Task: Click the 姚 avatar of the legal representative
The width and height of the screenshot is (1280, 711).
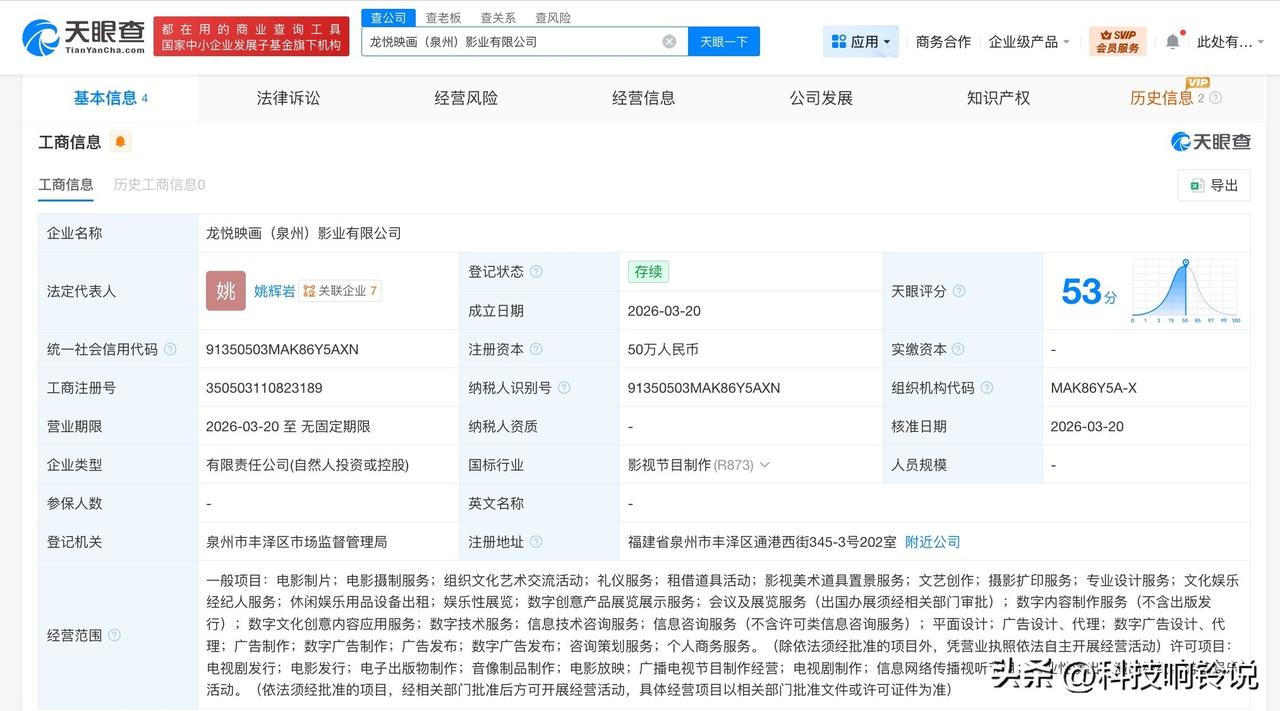Action: 225,290
